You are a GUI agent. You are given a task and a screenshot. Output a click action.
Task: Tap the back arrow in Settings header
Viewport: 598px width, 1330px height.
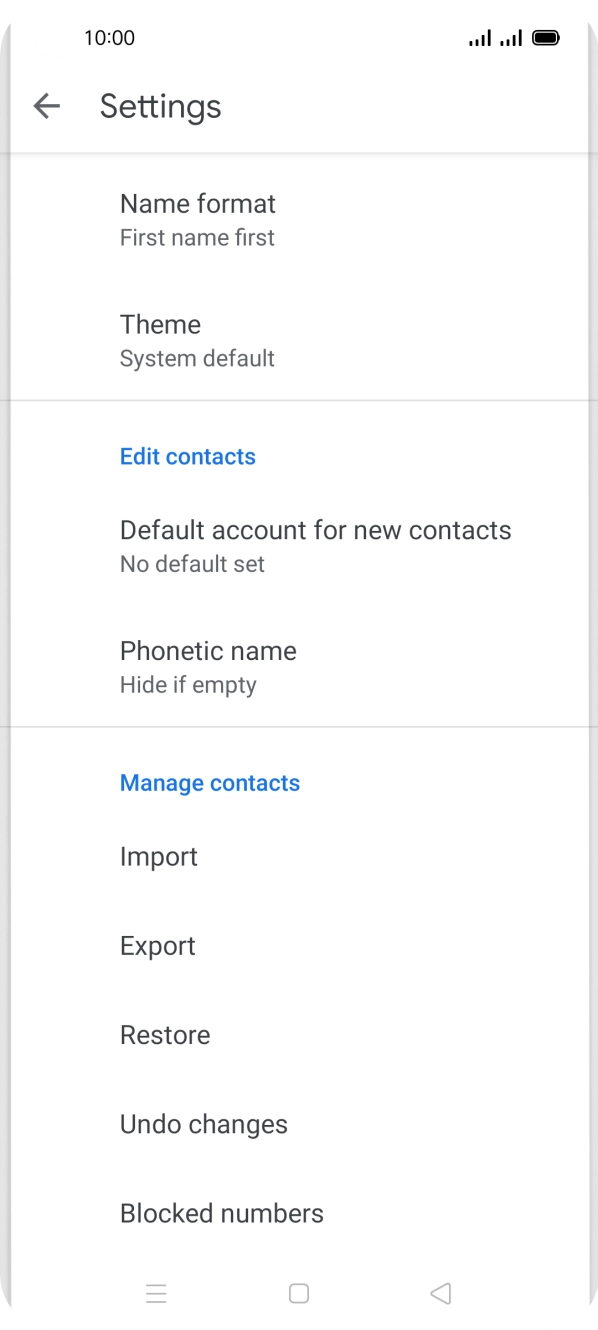[47, 106]
